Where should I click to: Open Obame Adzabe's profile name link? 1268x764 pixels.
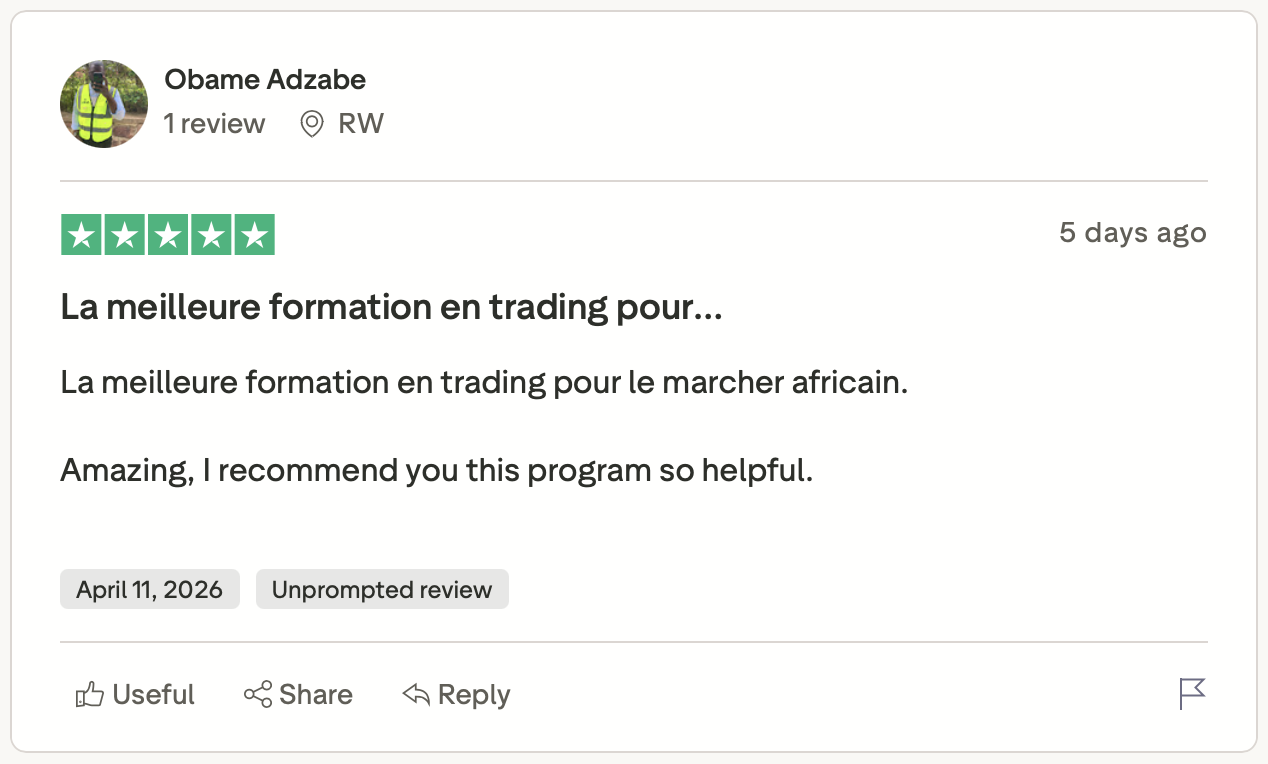click(x=265, y=79)
